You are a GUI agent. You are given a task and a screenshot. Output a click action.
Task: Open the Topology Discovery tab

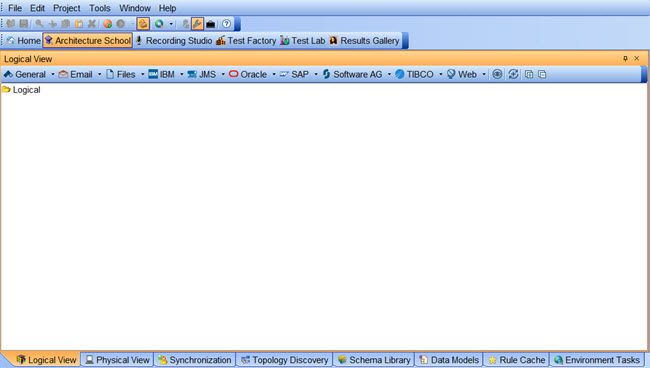tap(285, 360)
